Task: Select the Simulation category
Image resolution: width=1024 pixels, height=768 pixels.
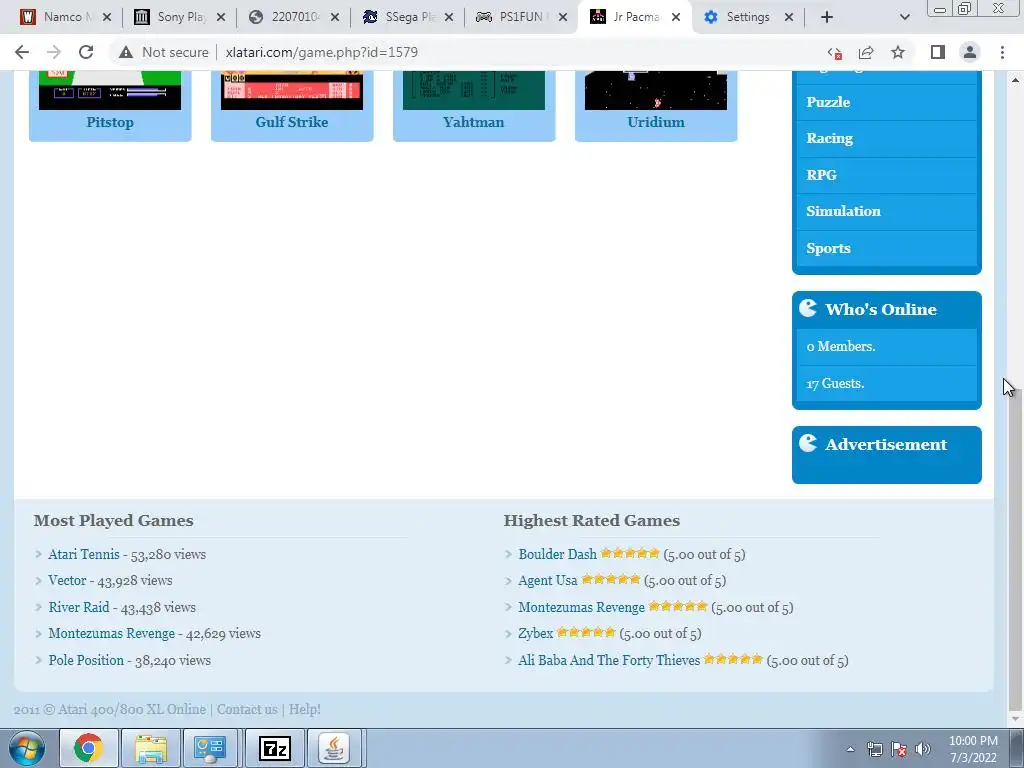Action: [x=886, y=212]
